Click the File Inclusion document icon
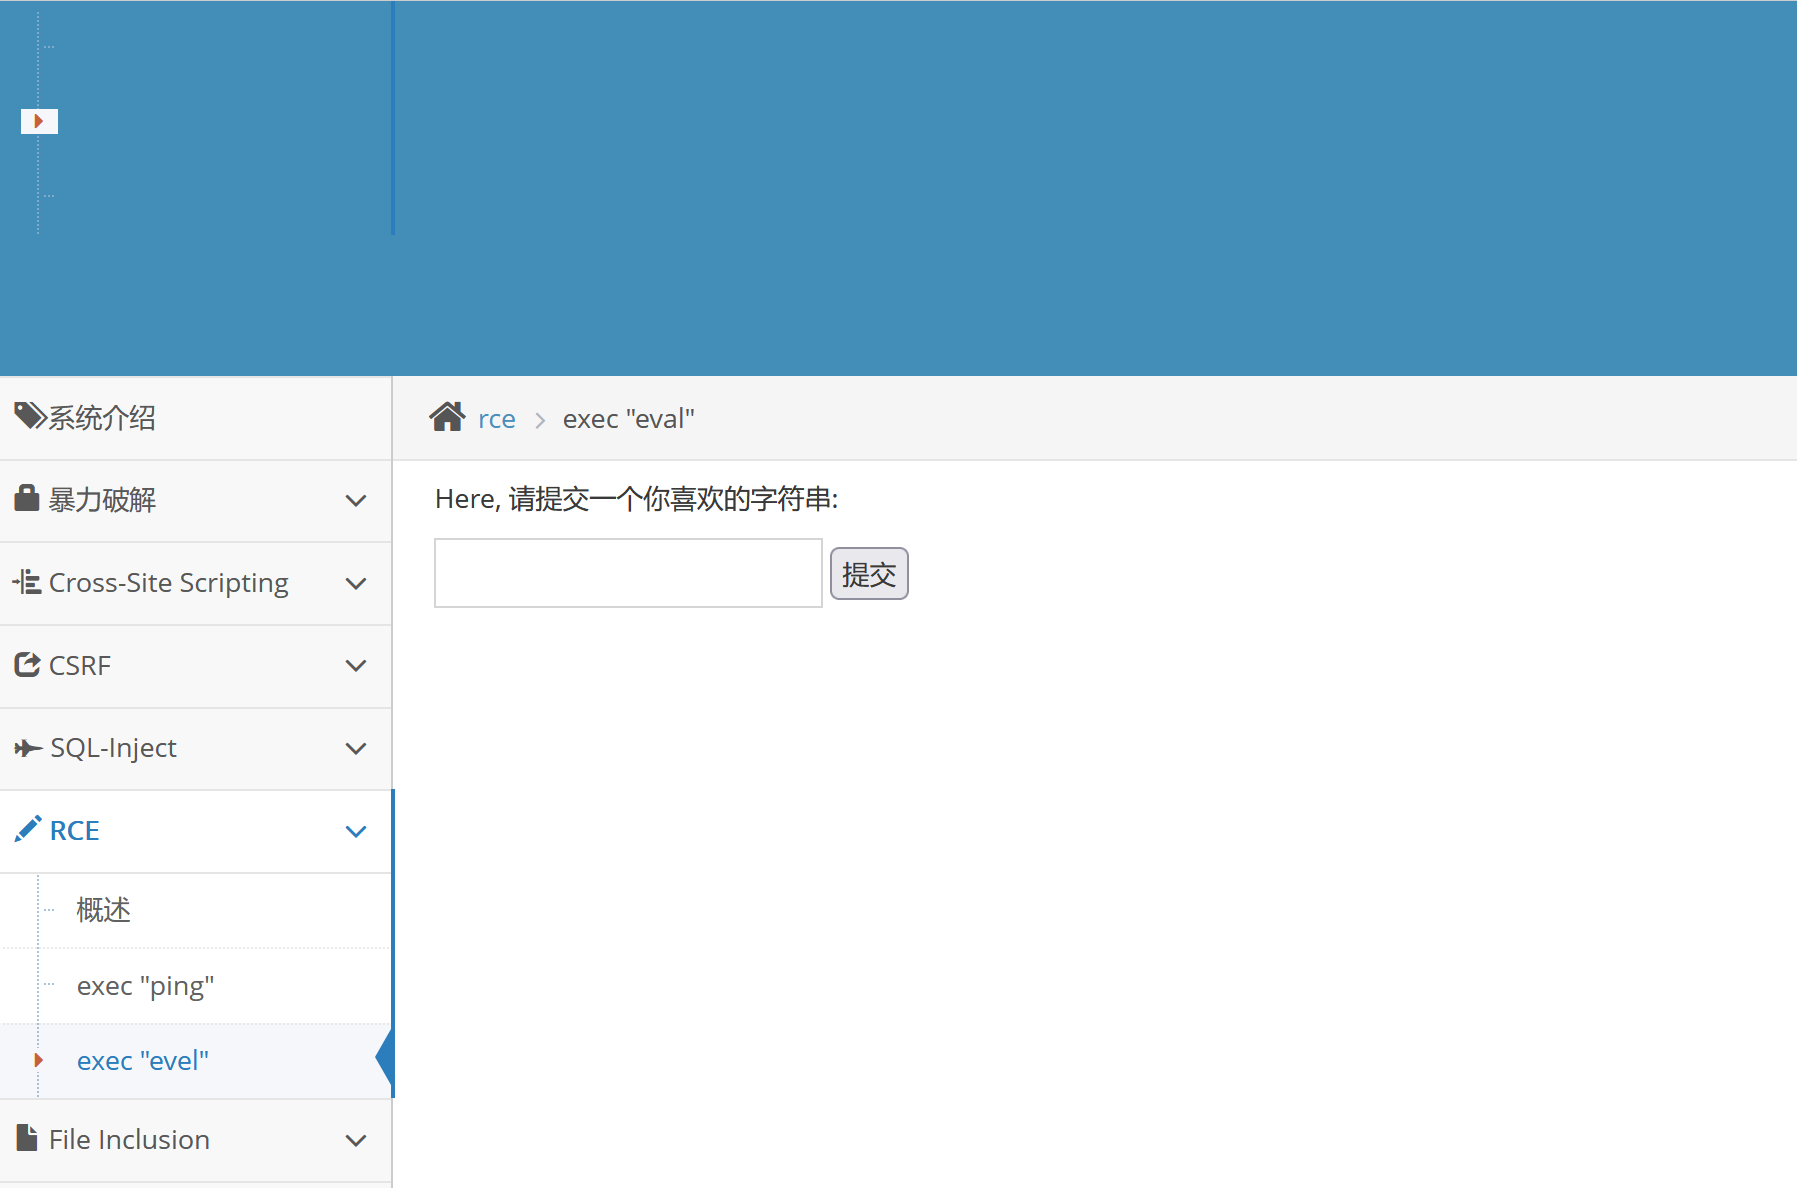This screenshot has height=1188, width=1797. 27,1138
